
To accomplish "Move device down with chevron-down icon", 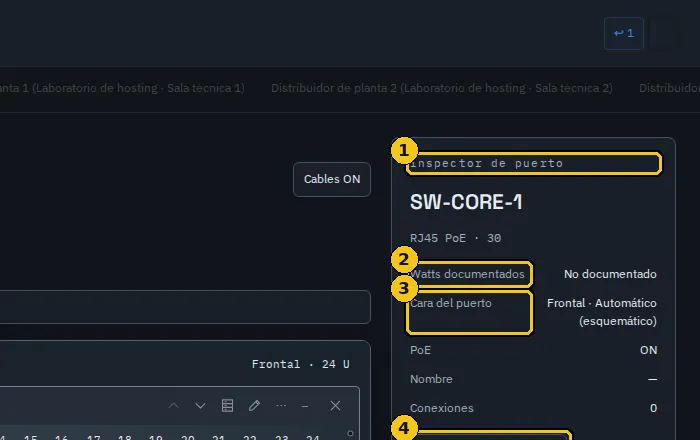I will pos(200,406).
